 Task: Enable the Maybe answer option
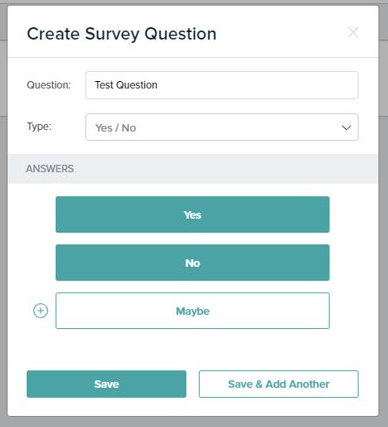(x=193, y=311)
